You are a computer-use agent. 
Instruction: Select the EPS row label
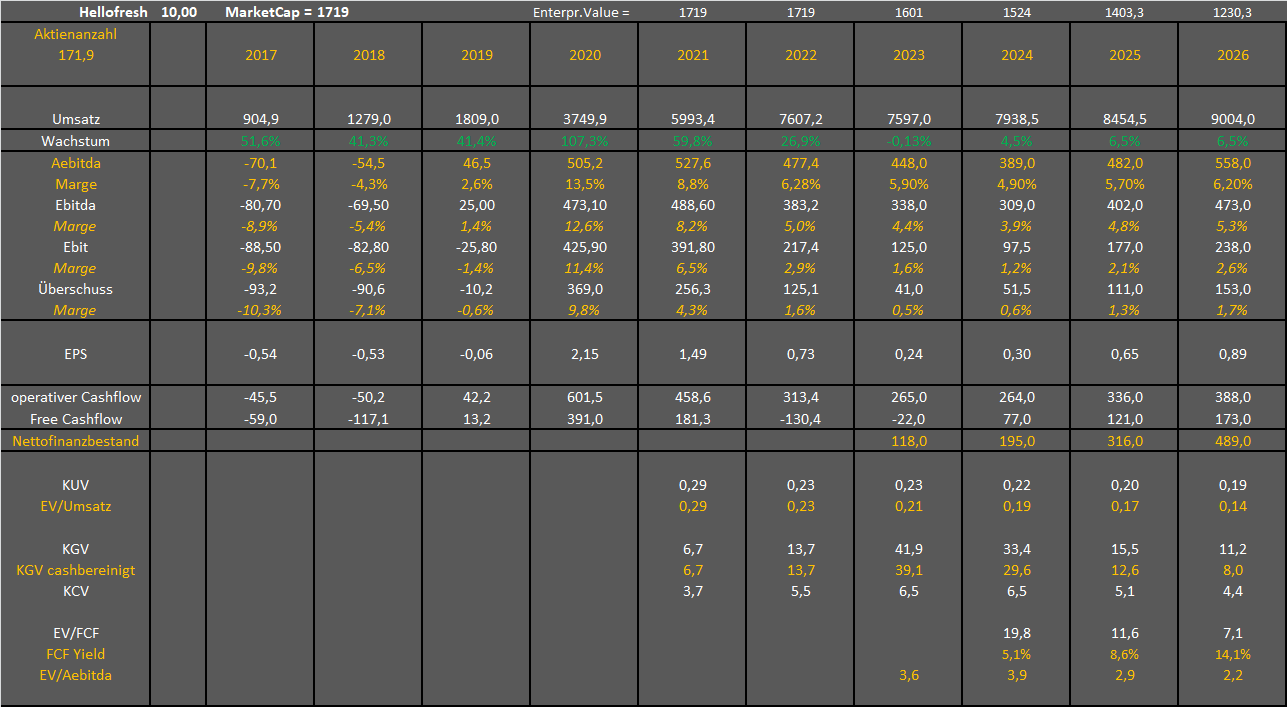76,354
